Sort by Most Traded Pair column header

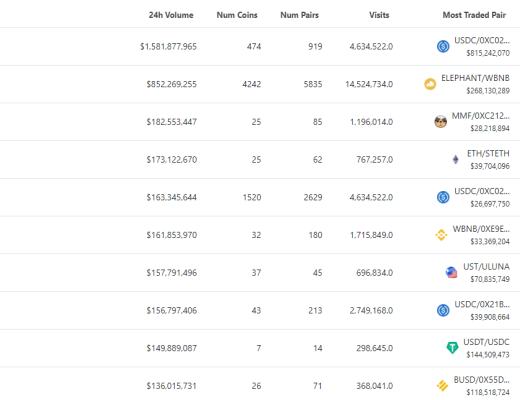pyautogui.click(x=474, y=15)
